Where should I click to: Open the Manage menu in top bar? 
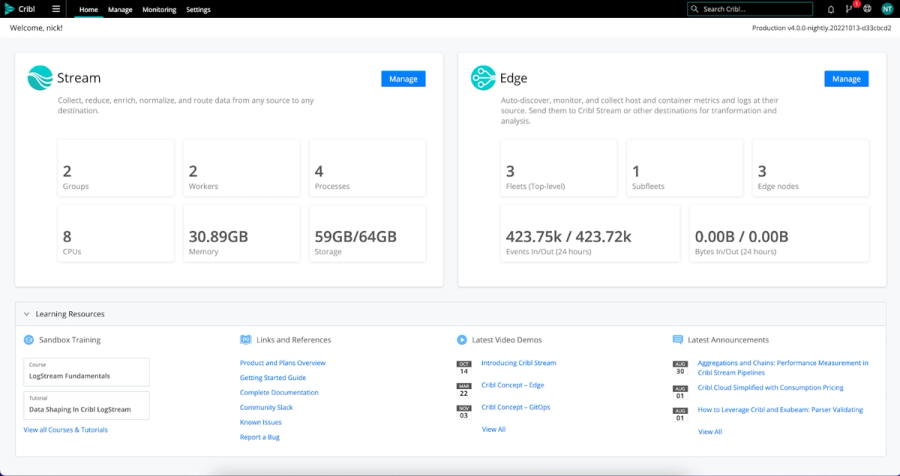coord(120,10)
